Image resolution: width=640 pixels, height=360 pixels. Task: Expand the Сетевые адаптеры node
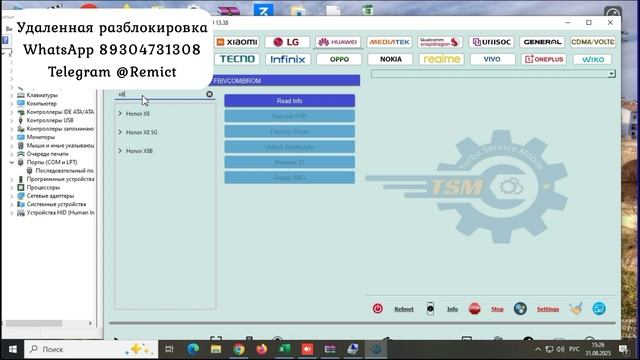click(12, 196)
